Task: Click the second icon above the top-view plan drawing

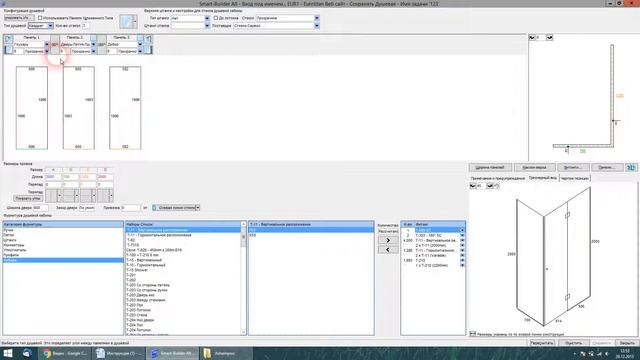Action: tap(549, 38)
